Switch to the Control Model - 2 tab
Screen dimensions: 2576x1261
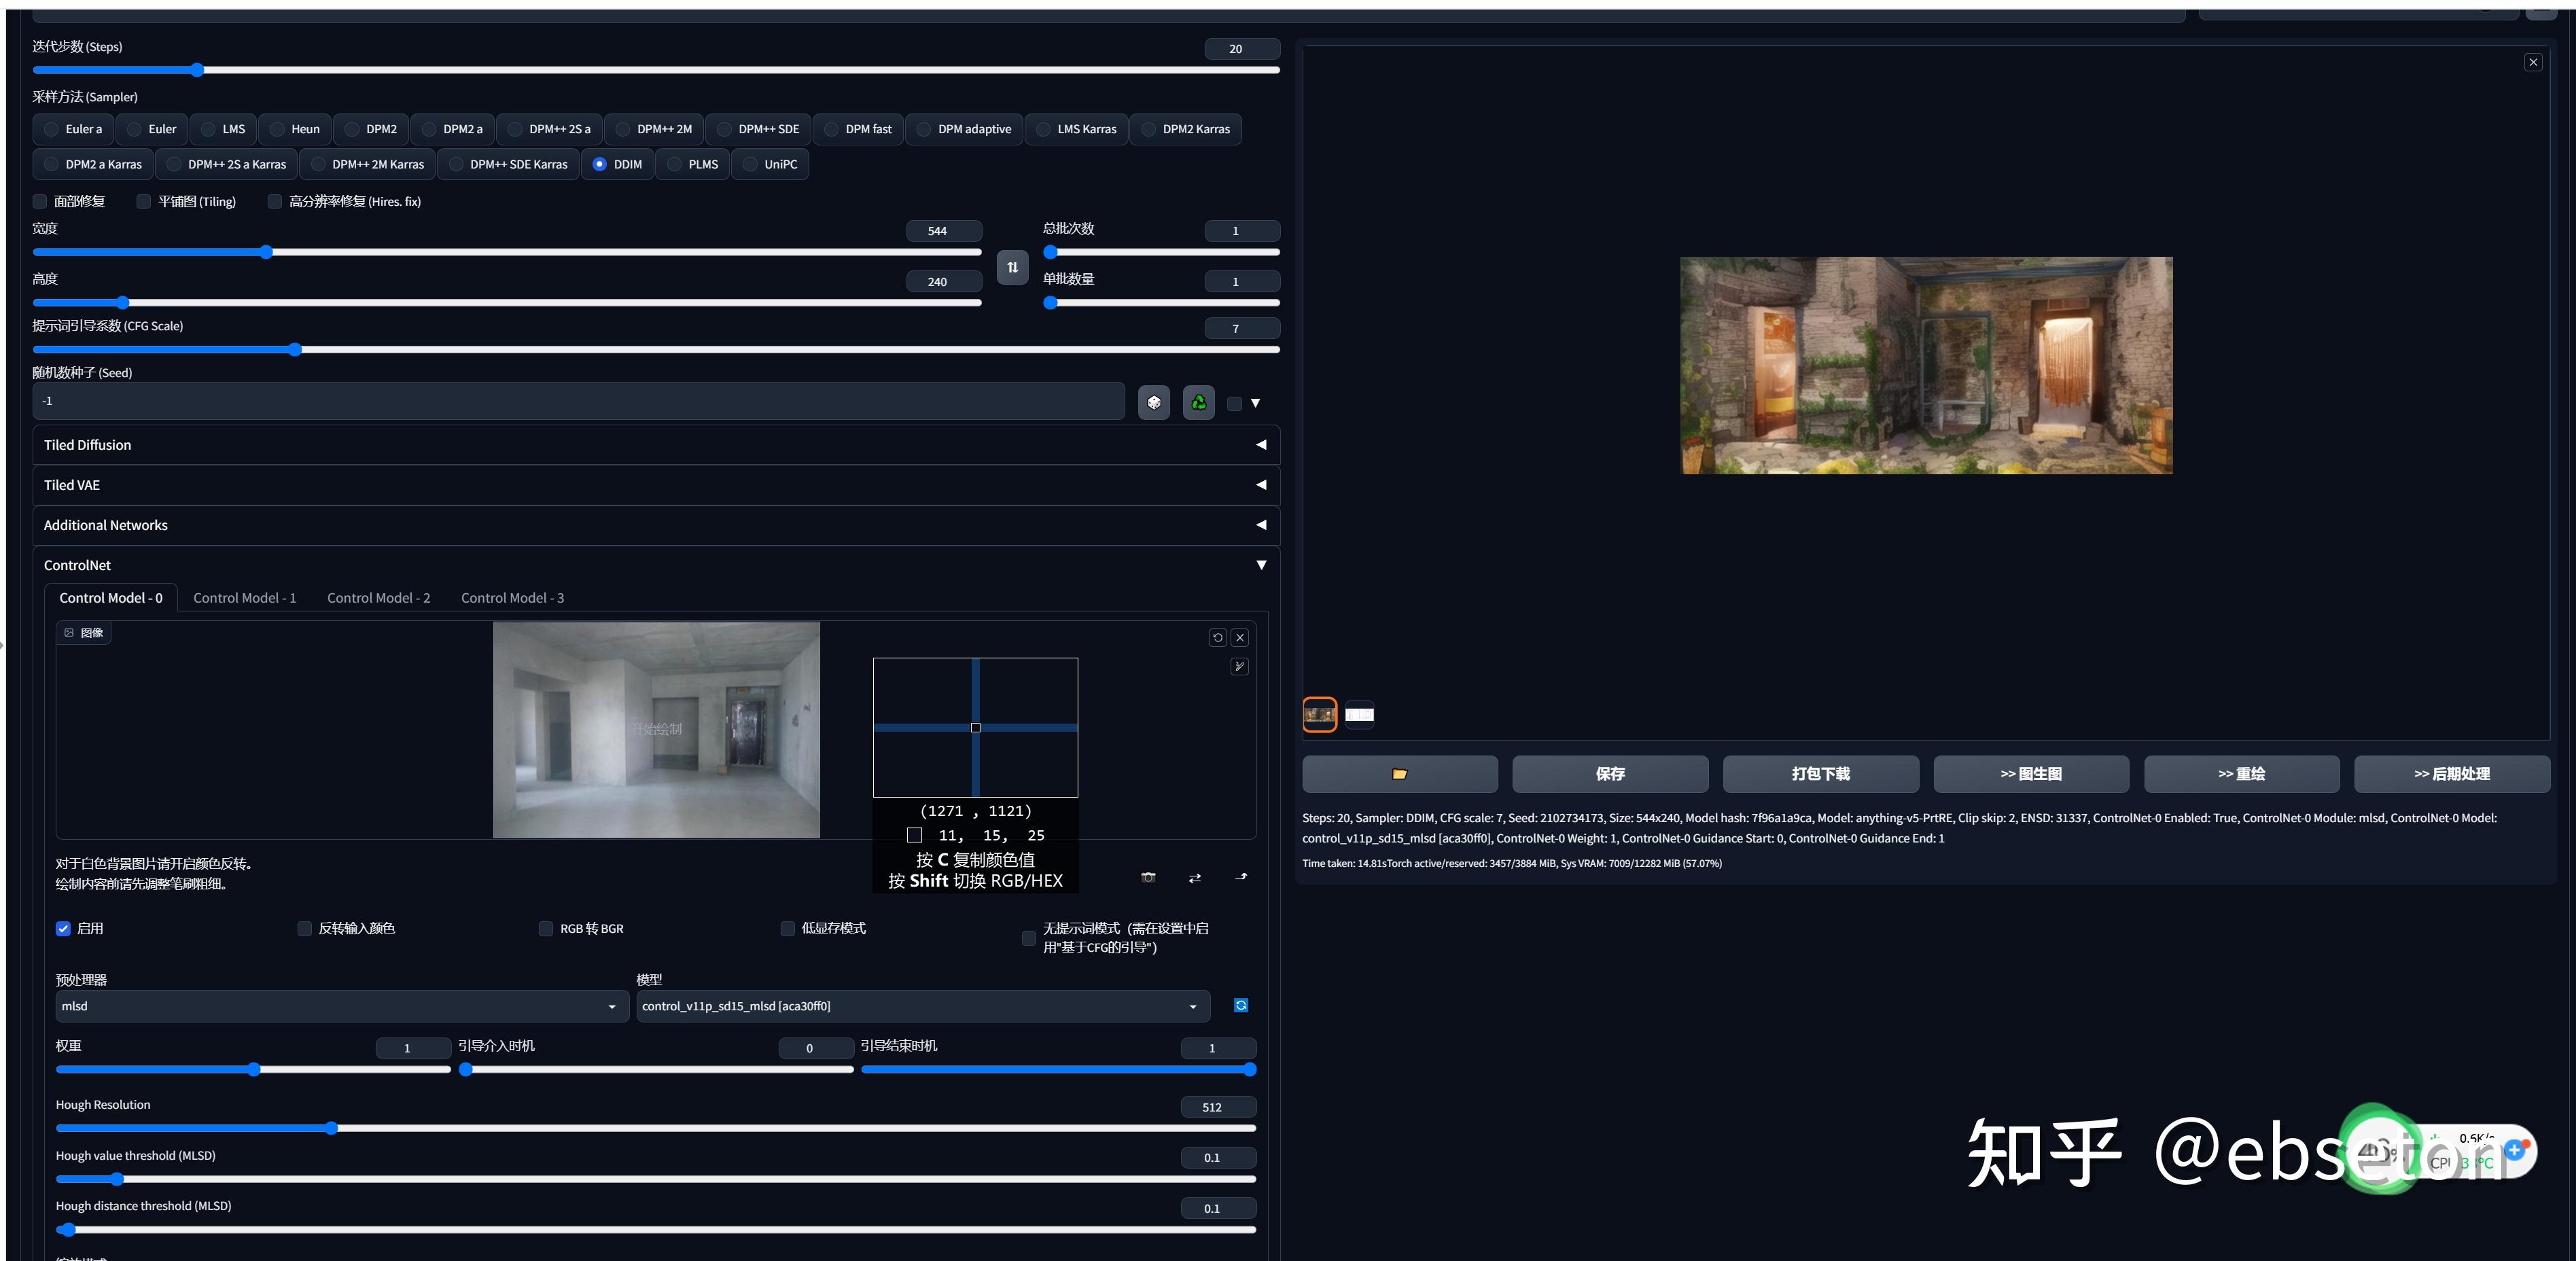click(x=378, y=598)
